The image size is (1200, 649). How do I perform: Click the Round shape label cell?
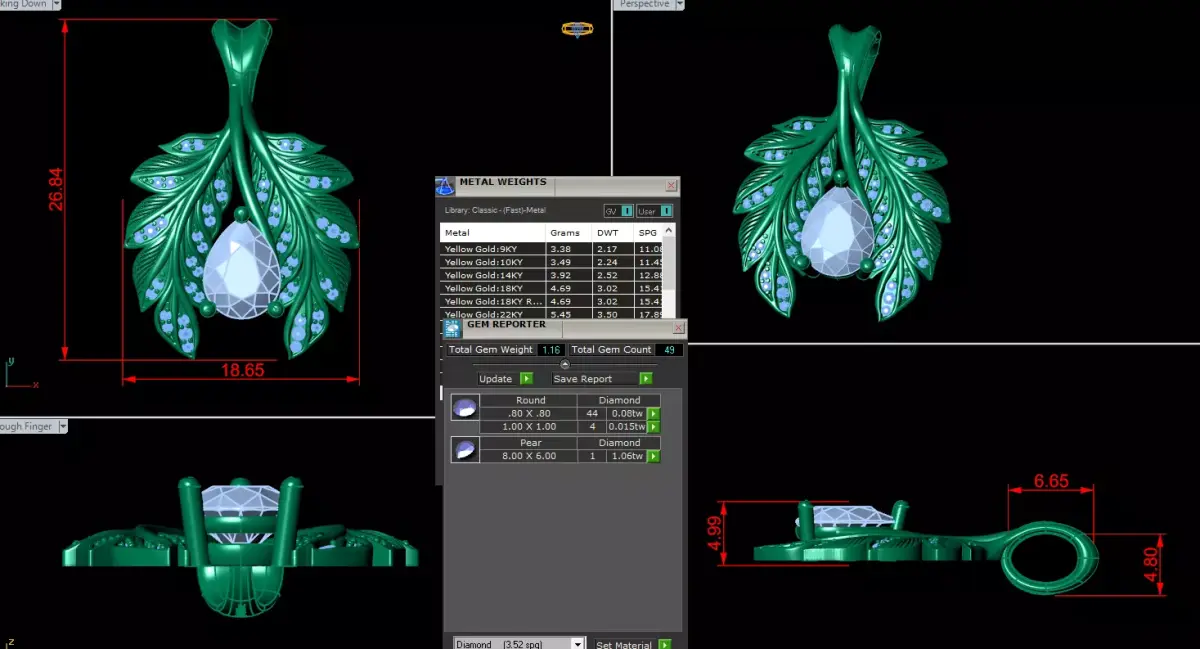[x=529, y=401]
